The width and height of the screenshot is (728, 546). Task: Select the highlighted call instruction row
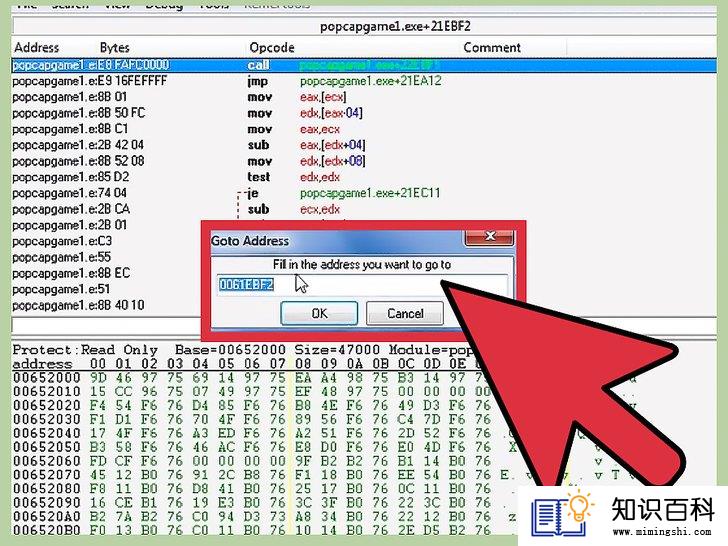coord(364,65)
